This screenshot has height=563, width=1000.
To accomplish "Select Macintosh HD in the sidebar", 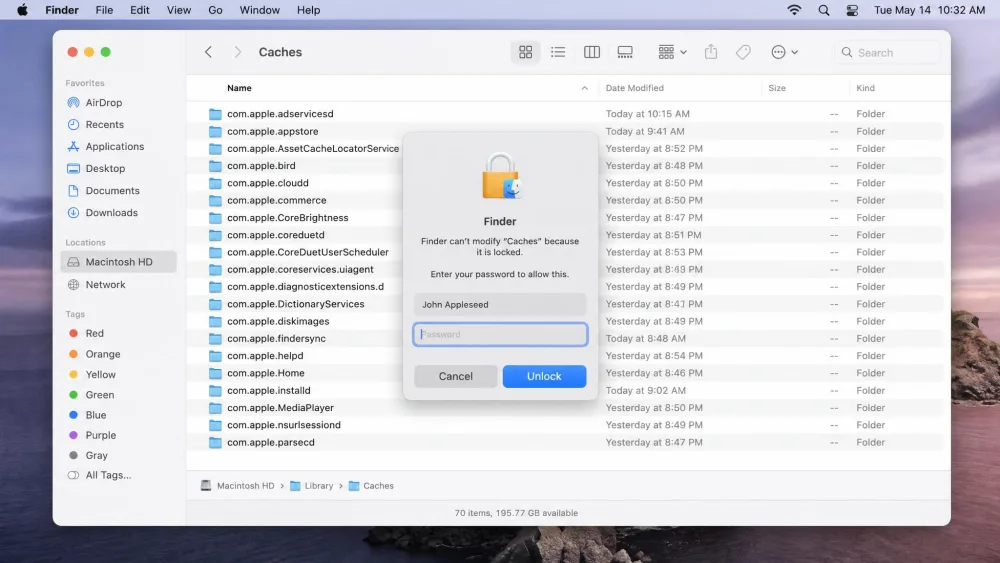I will [x=119, y=262].
